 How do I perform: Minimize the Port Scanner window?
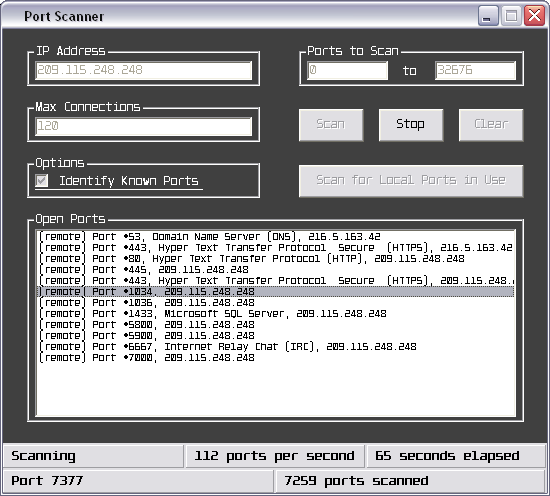pyautogui.click(x=488, y=16)
